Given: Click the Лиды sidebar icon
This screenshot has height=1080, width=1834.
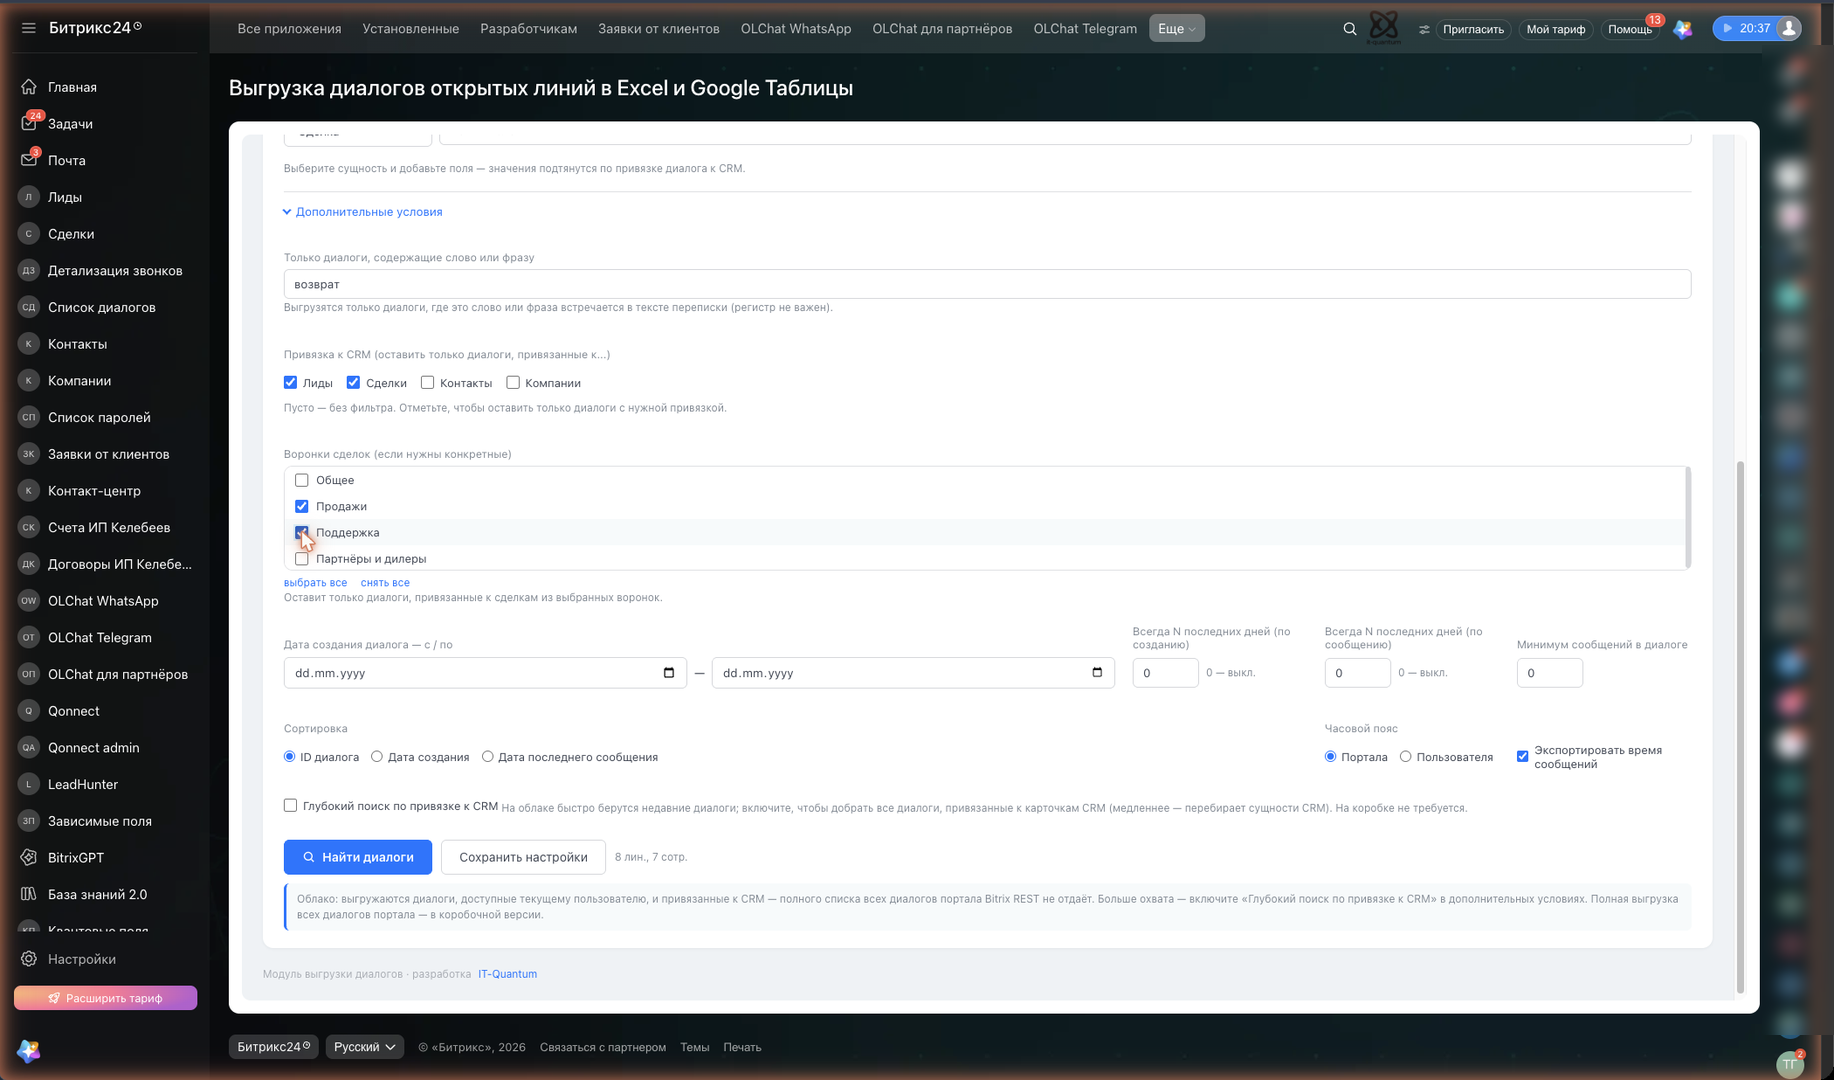Looking at the screenshot, I should [29, 197].
